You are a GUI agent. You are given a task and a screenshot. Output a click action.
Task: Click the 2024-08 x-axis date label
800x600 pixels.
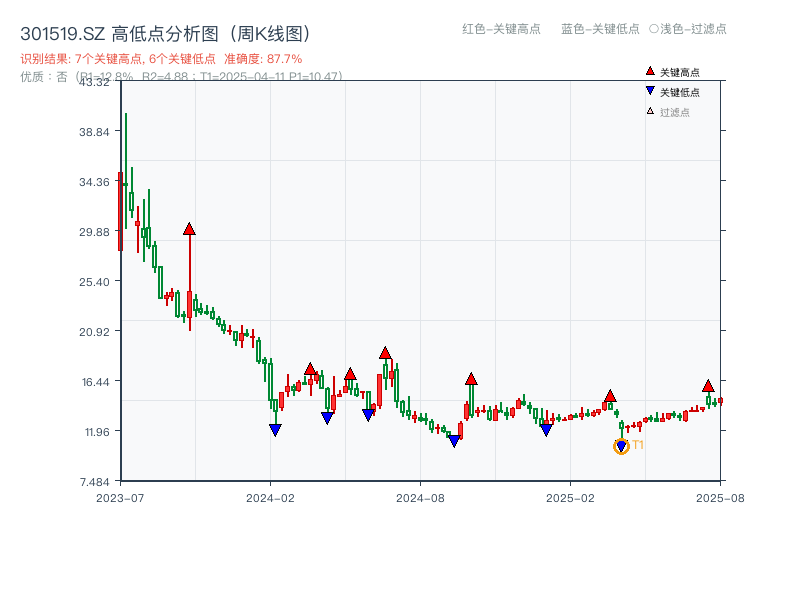click(x=421, y=496)
